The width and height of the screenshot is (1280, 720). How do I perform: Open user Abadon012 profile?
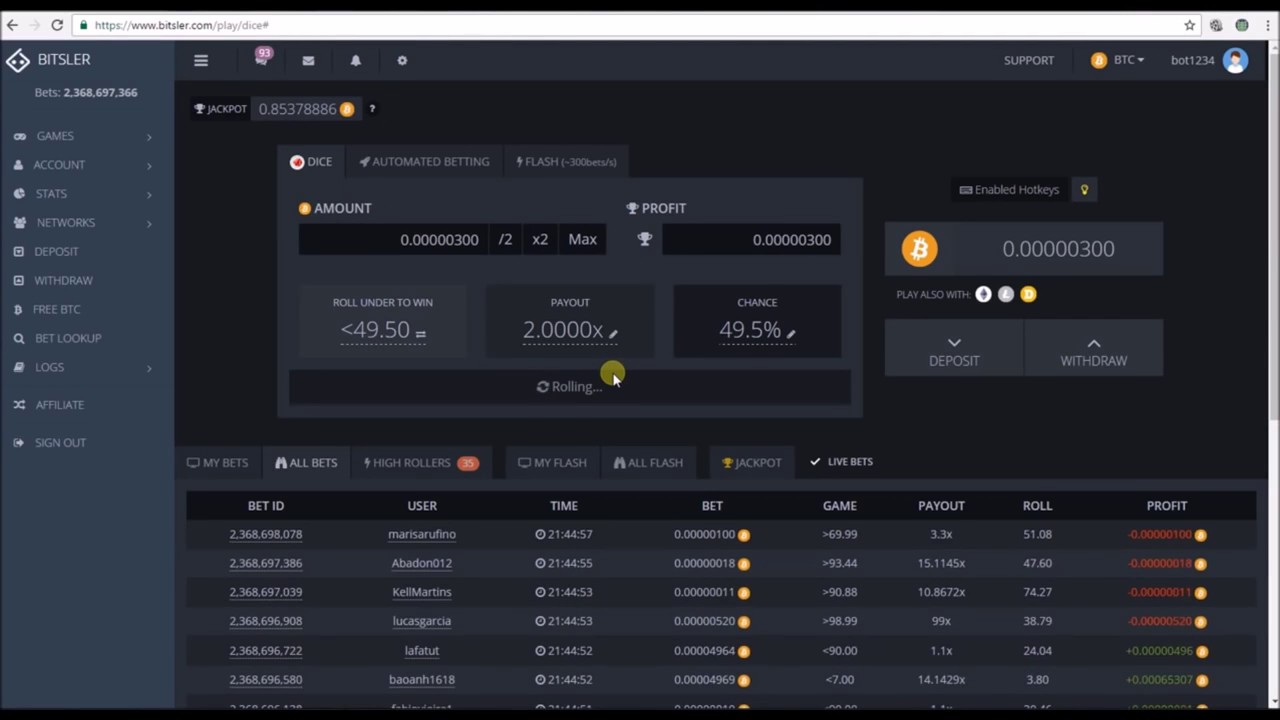[422, 563]
